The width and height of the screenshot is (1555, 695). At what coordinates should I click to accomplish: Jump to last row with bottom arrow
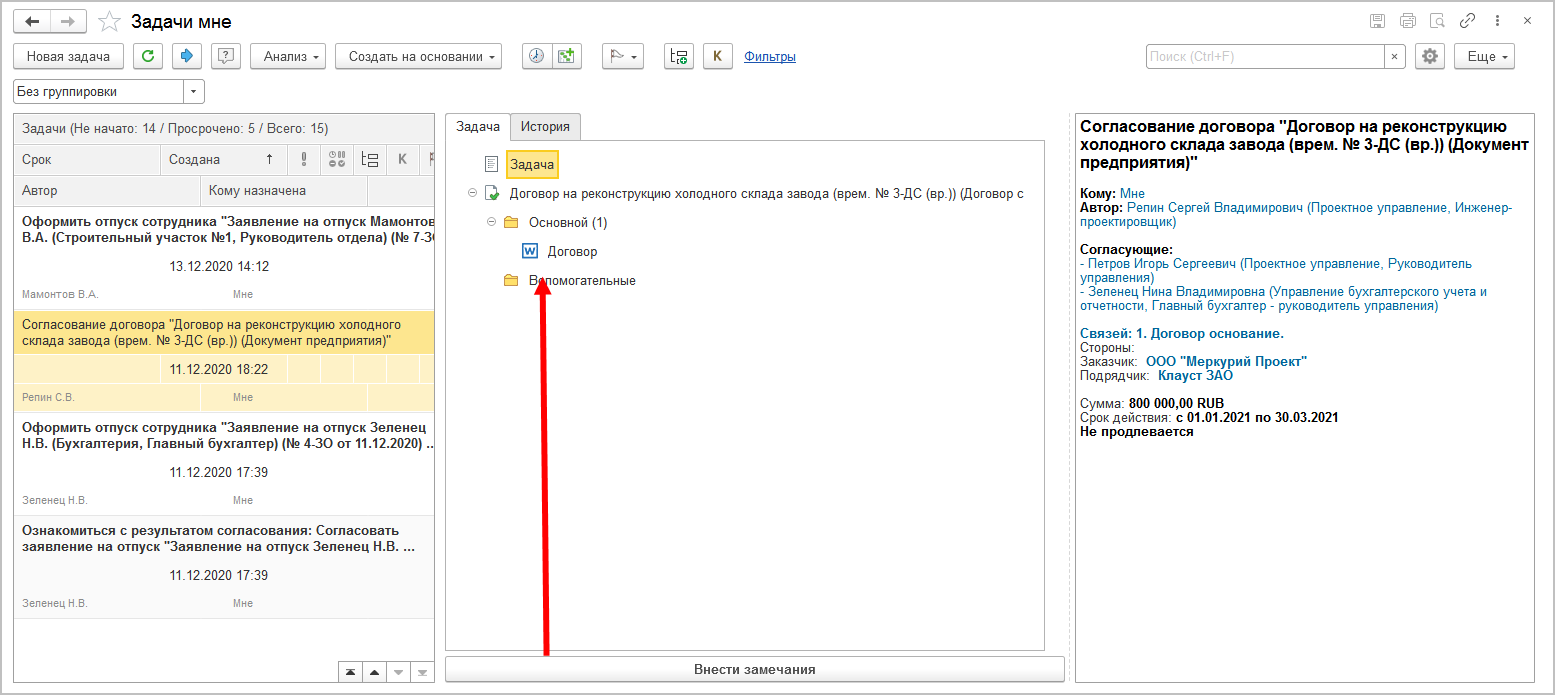[x=422, y=673]
